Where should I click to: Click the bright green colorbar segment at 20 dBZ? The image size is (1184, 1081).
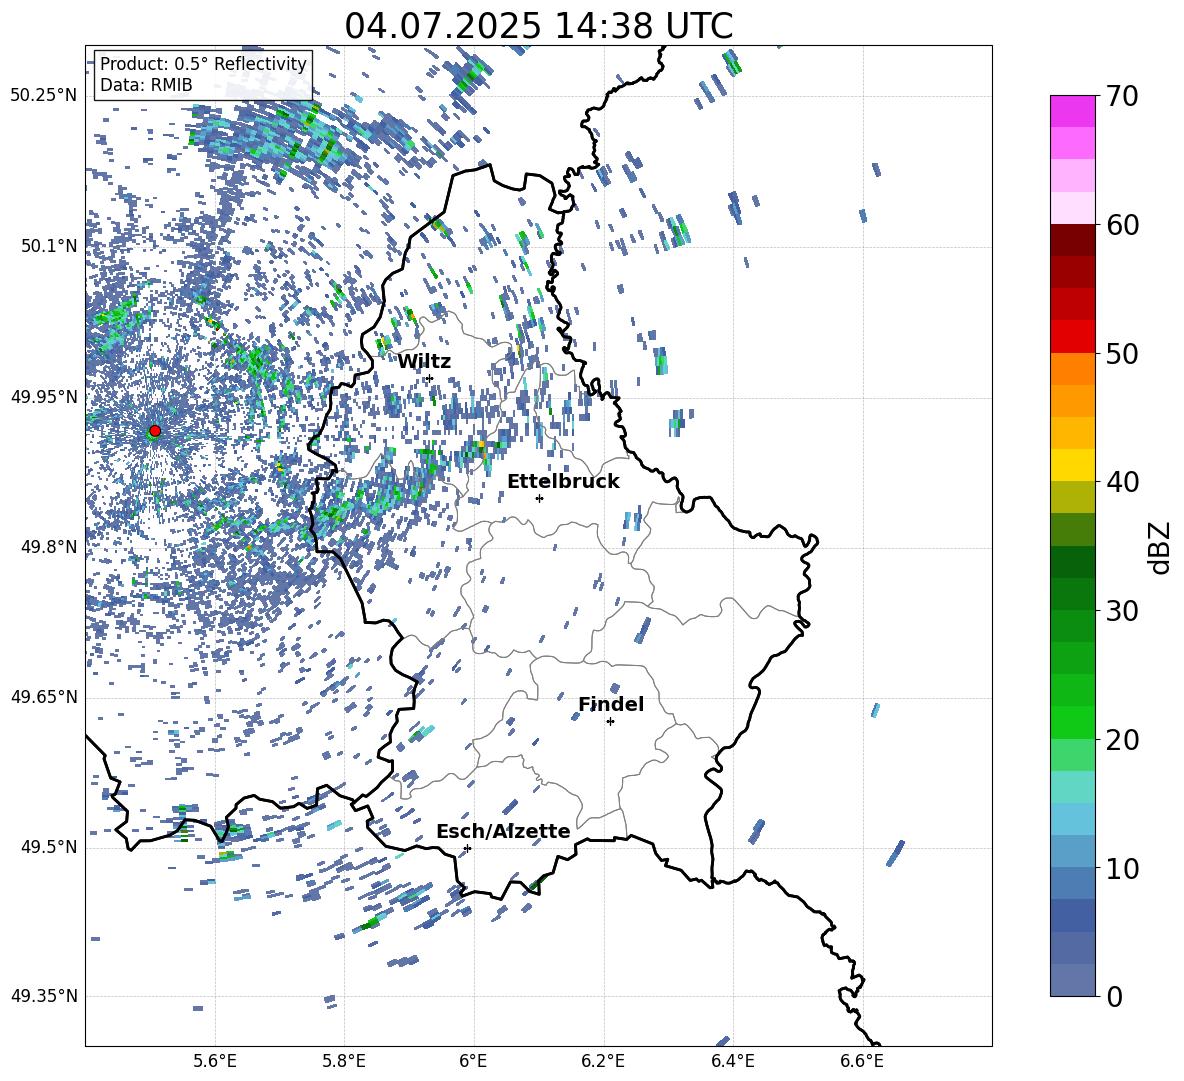coord(1073,722)
